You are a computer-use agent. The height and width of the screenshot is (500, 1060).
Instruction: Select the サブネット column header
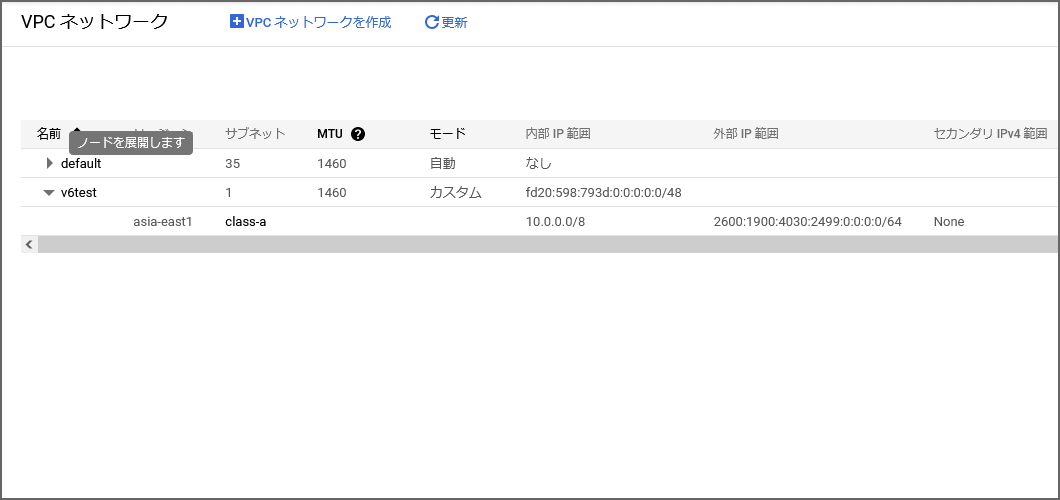(x=255, y=134)
